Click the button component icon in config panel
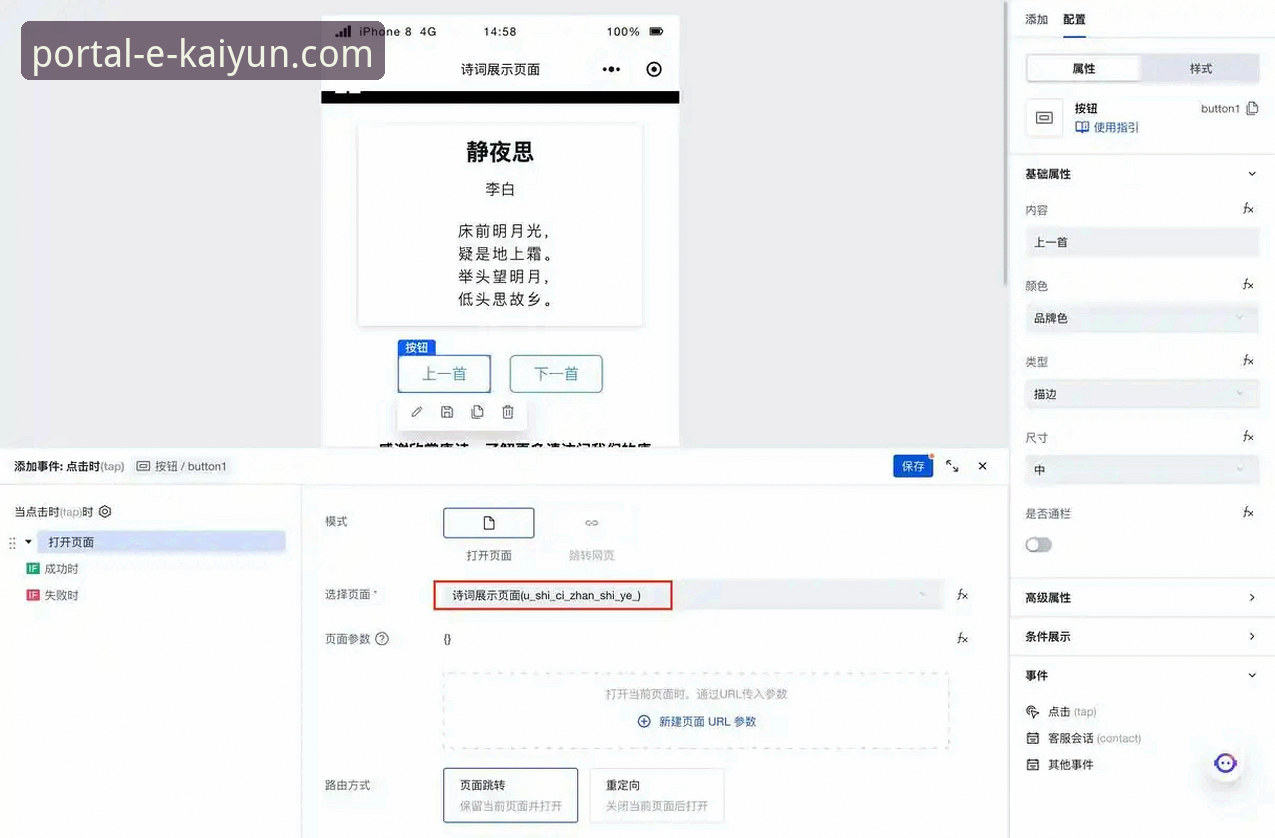The image size is (1275, 838). [1044, 118]
